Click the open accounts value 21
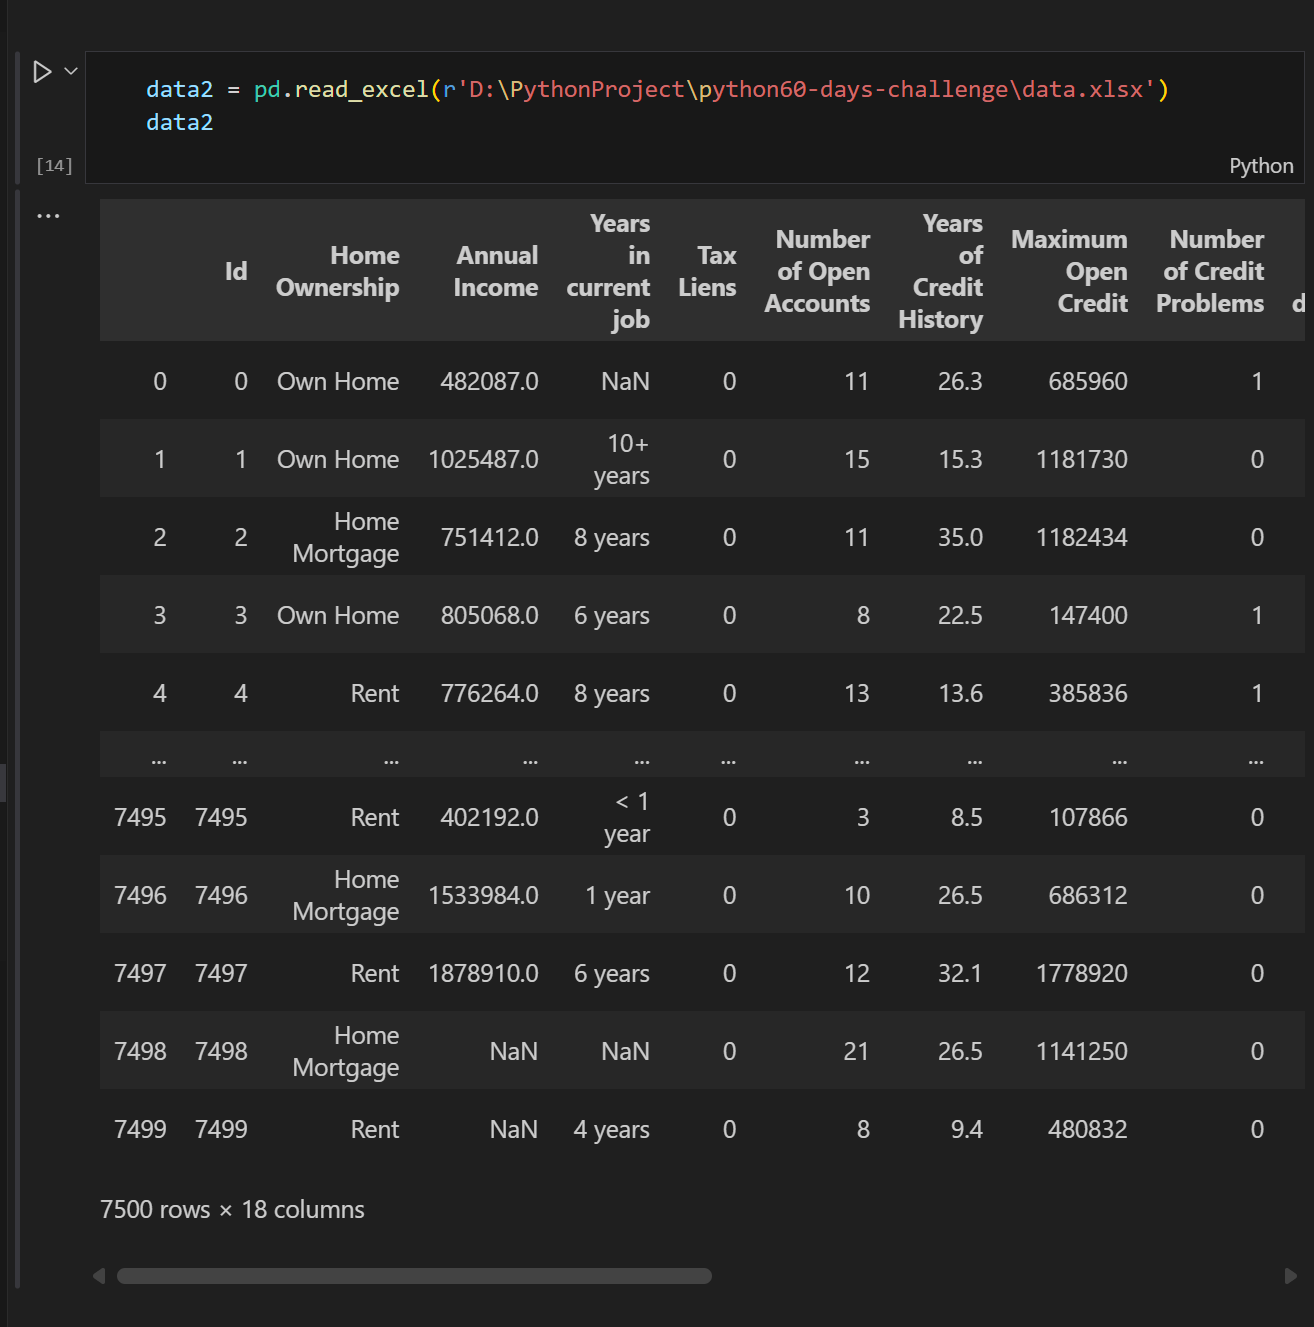The height and width of the screenshot is (1327, 1314). coord(856,1052)
